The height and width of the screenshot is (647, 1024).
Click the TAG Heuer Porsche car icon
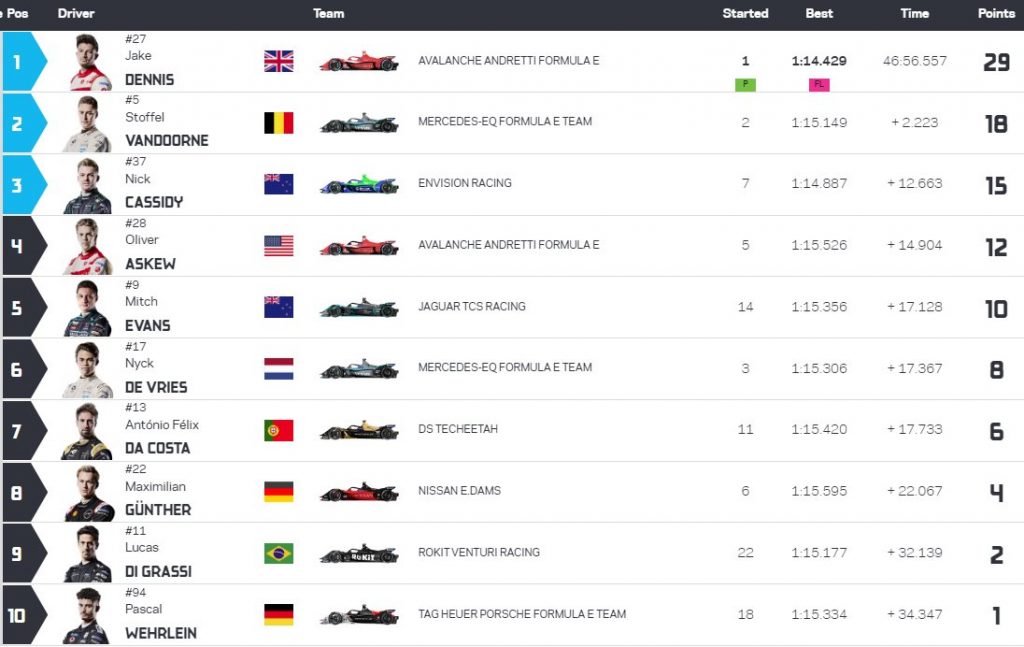tap(359, 616)
